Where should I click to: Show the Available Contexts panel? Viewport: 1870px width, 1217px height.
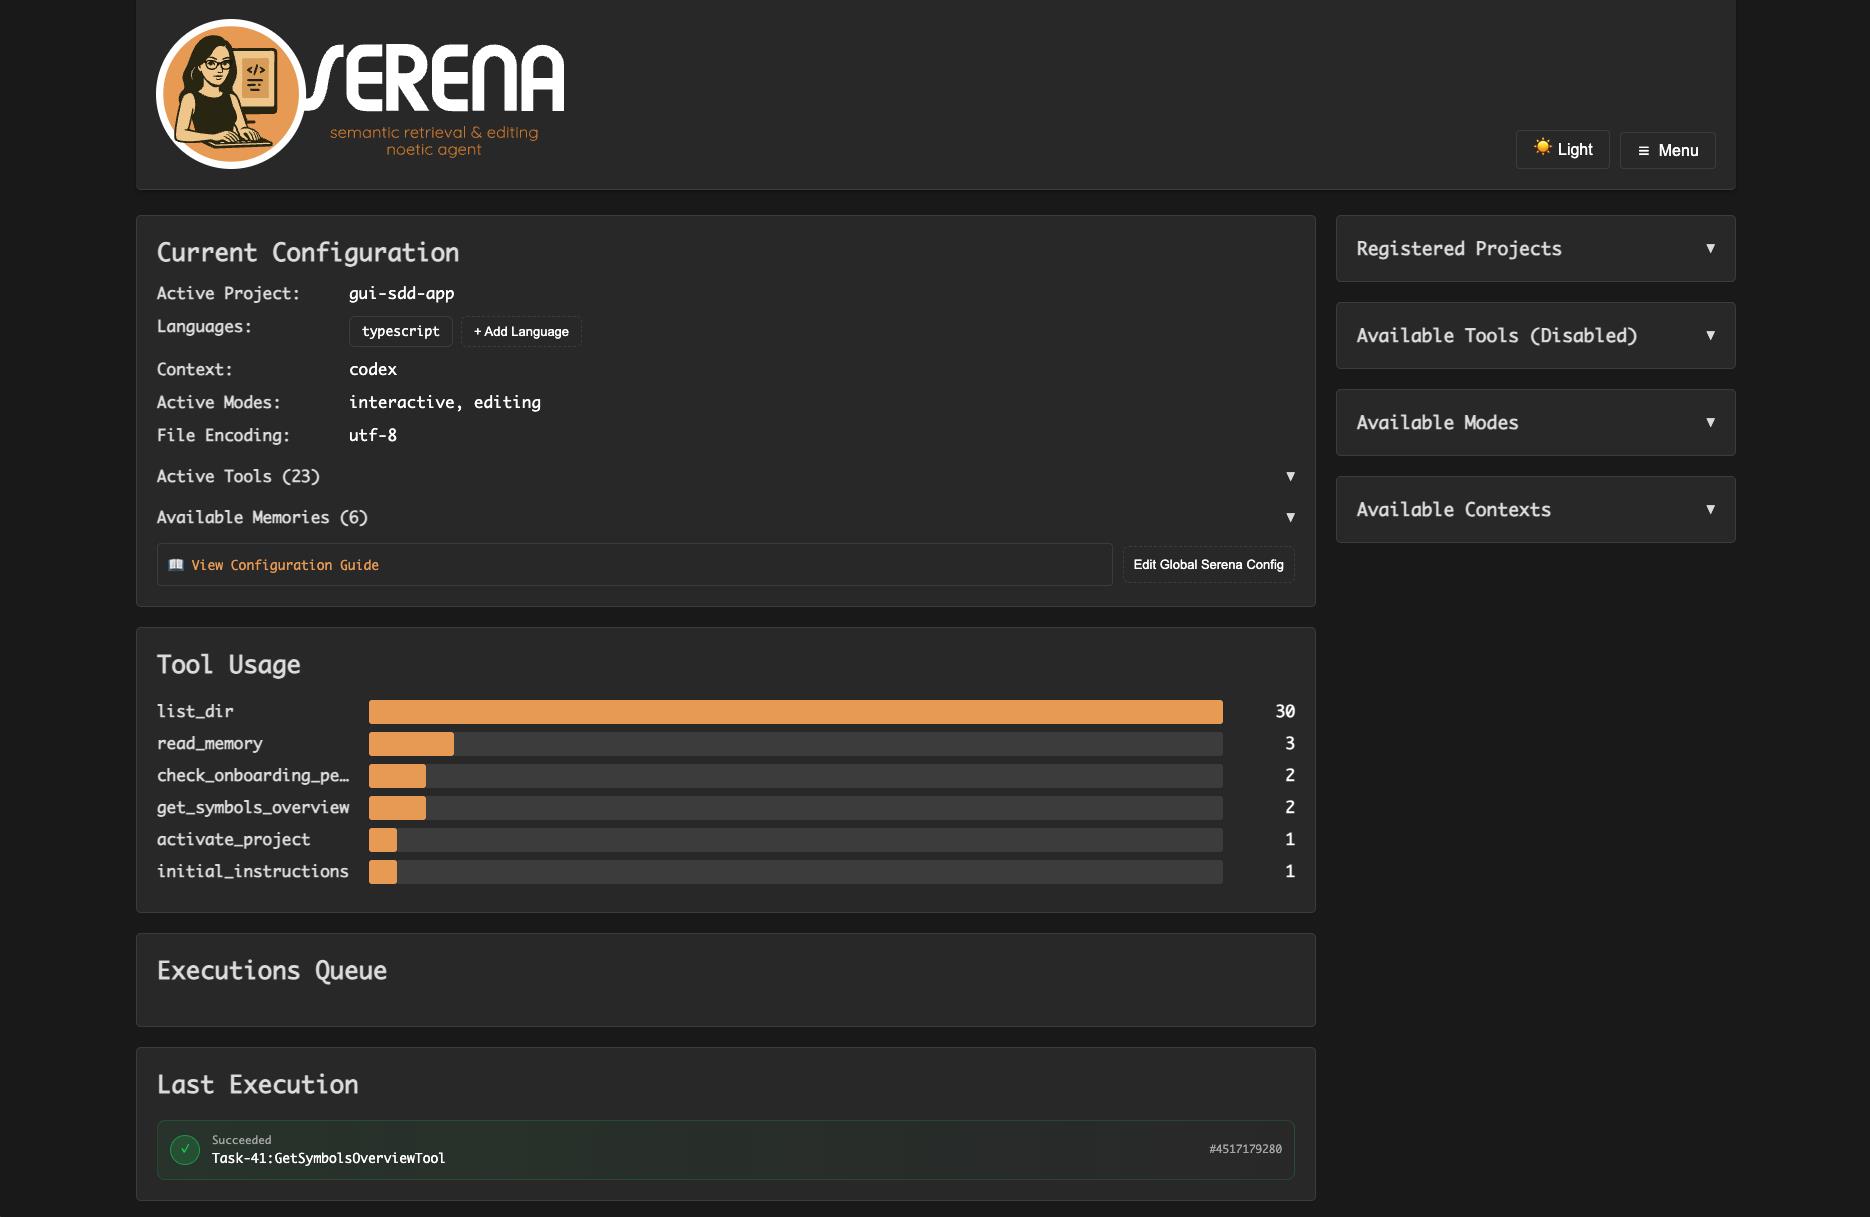(x=1535, y=510)
